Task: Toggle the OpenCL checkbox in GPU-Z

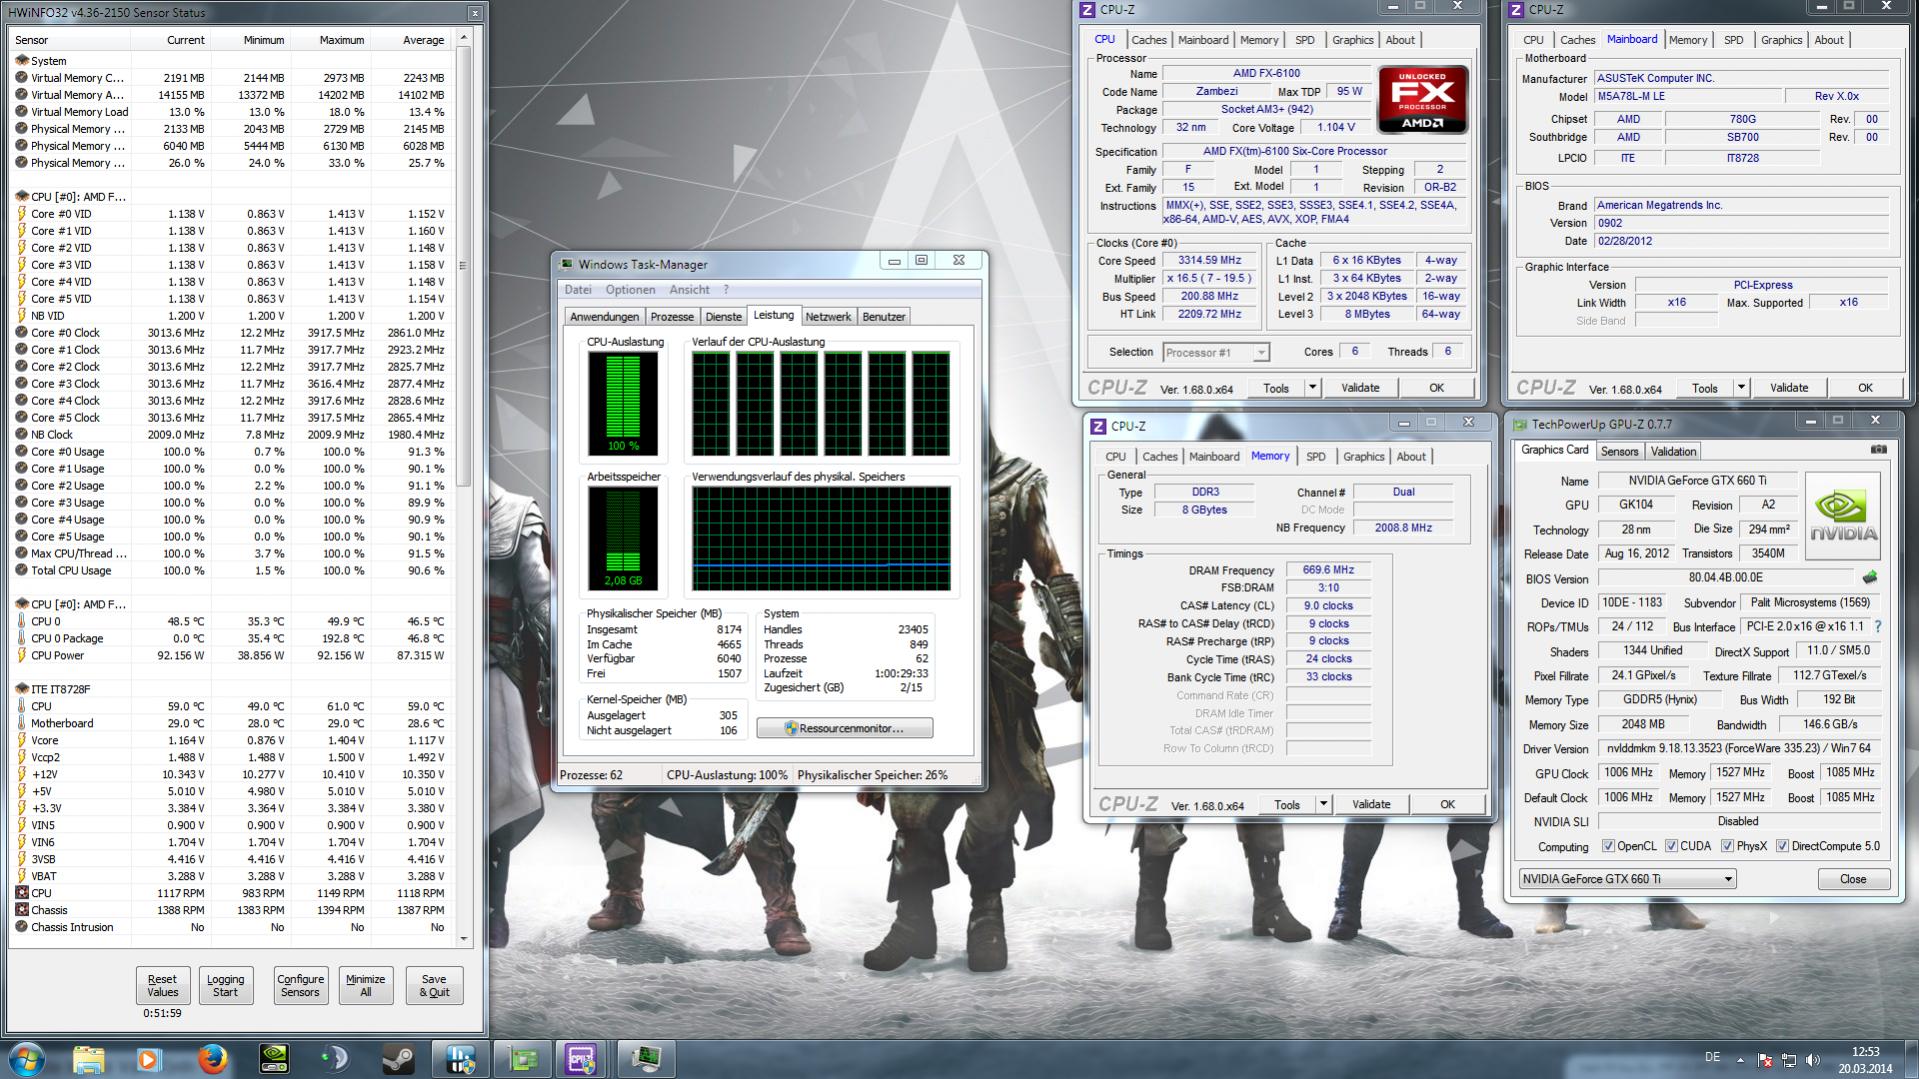Action: [1608, 846]
